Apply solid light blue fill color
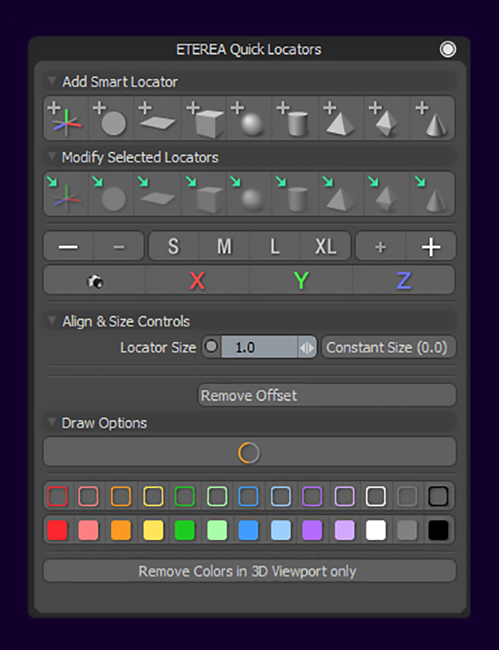Image resolution: width=499 pixels, height=650 pixels. tap(281, 530)
